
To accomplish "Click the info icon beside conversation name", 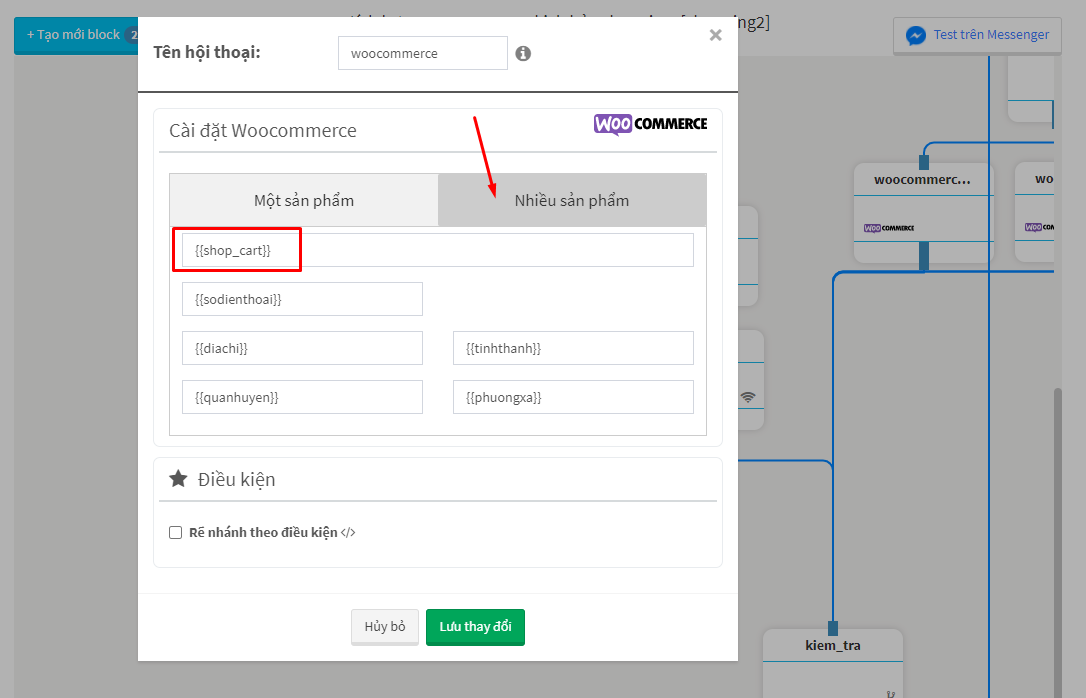I will [x=523, y=53].
